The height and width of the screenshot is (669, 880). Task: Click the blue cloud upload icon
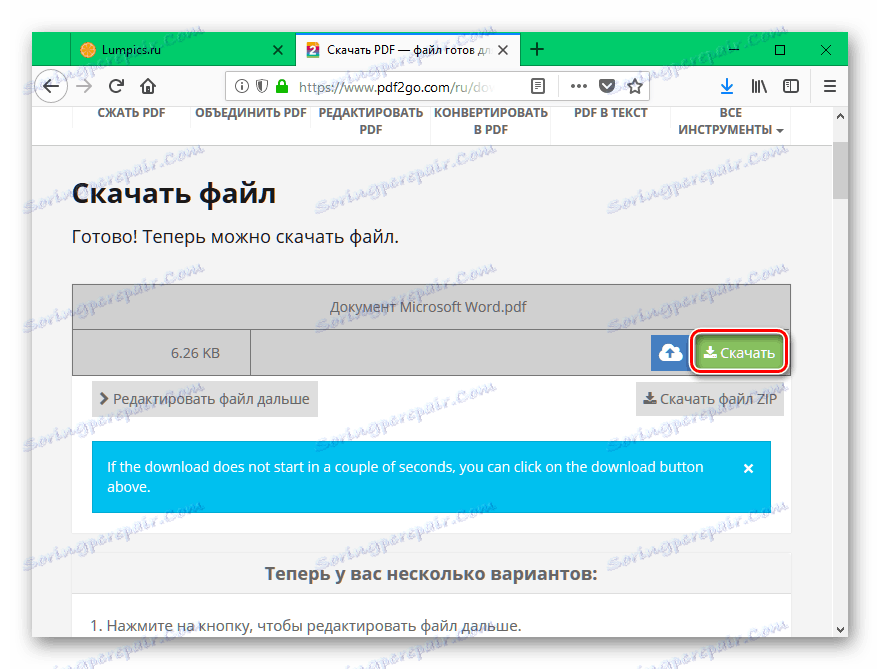click(672, 352)
